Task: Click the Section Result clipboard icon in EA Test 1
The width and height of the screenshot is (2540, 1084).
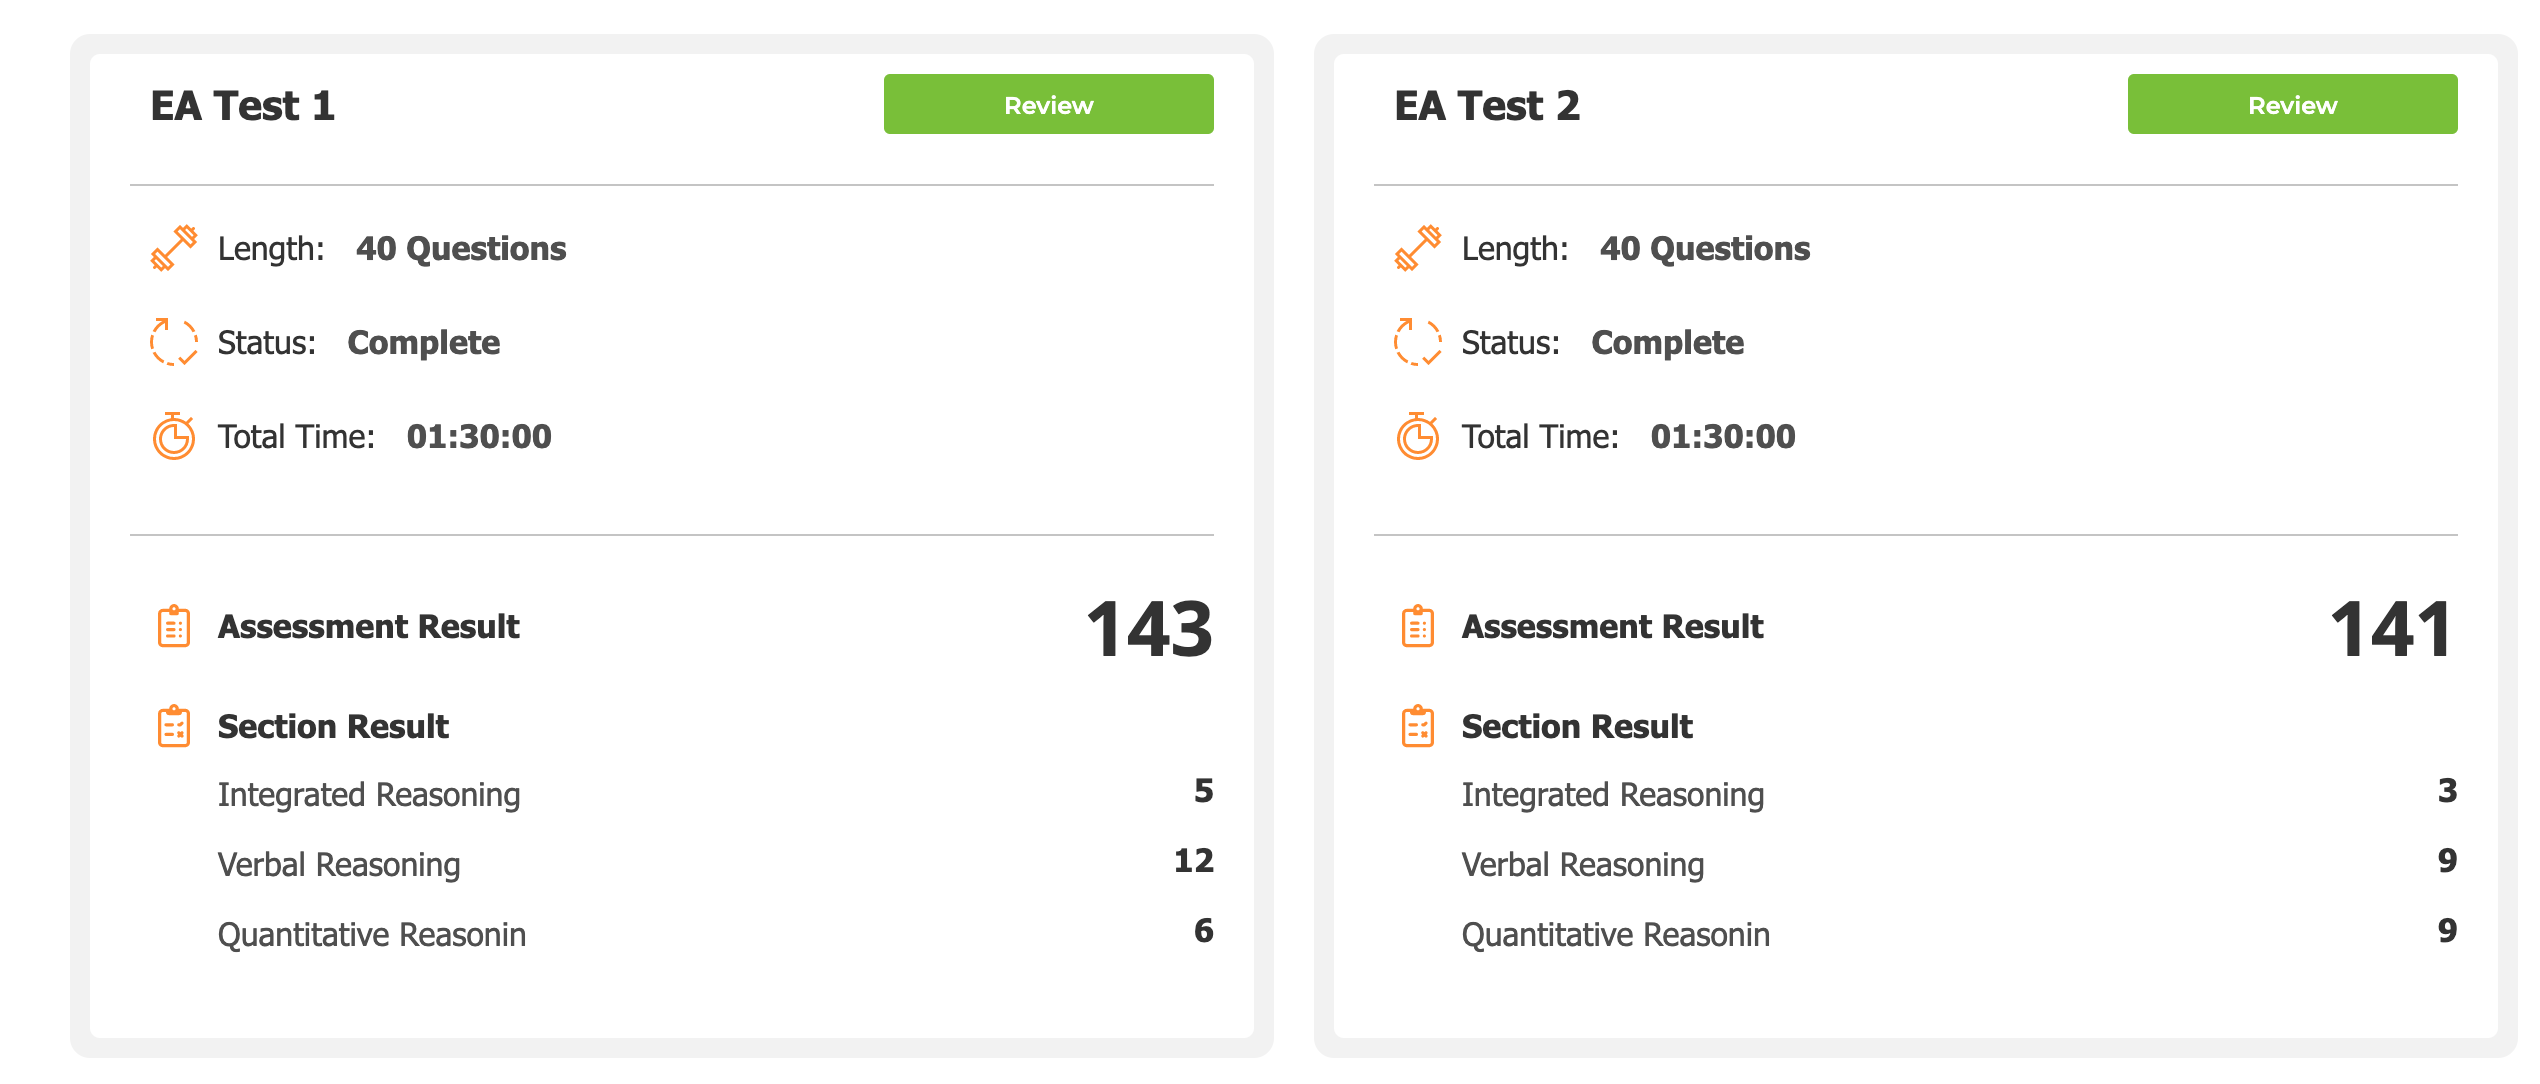Action: (174, 726)
